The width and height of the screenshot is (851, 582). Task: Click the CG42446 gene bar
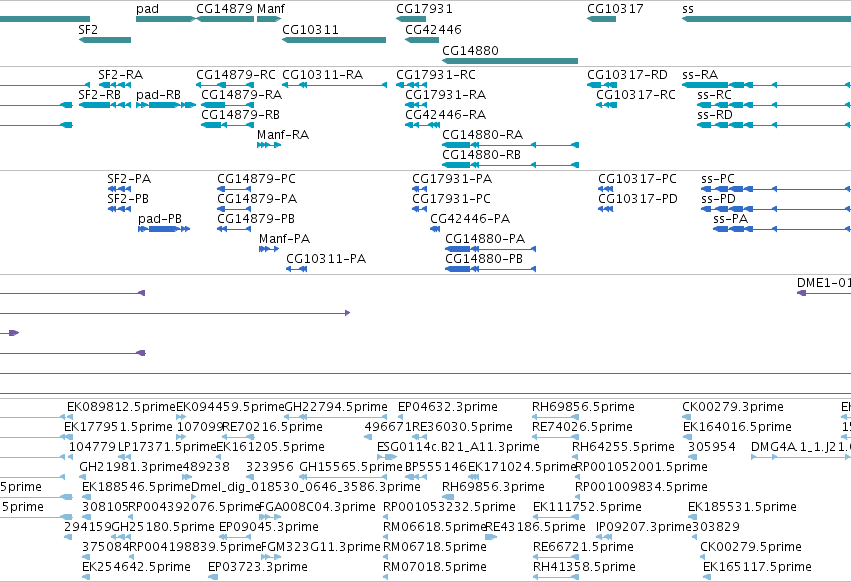coord(422,40)
